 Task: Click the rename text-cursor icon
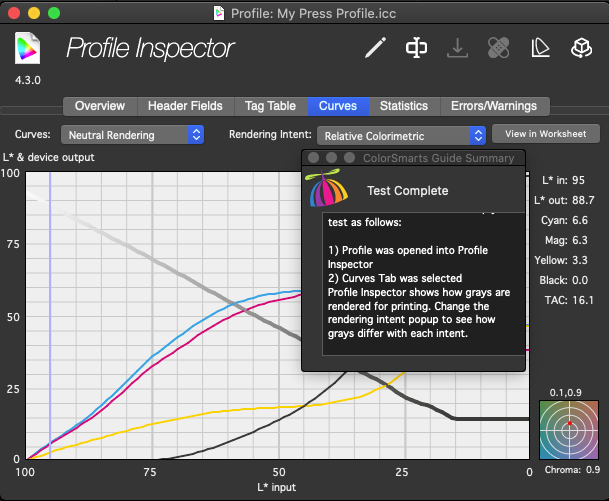pos(416,47)
